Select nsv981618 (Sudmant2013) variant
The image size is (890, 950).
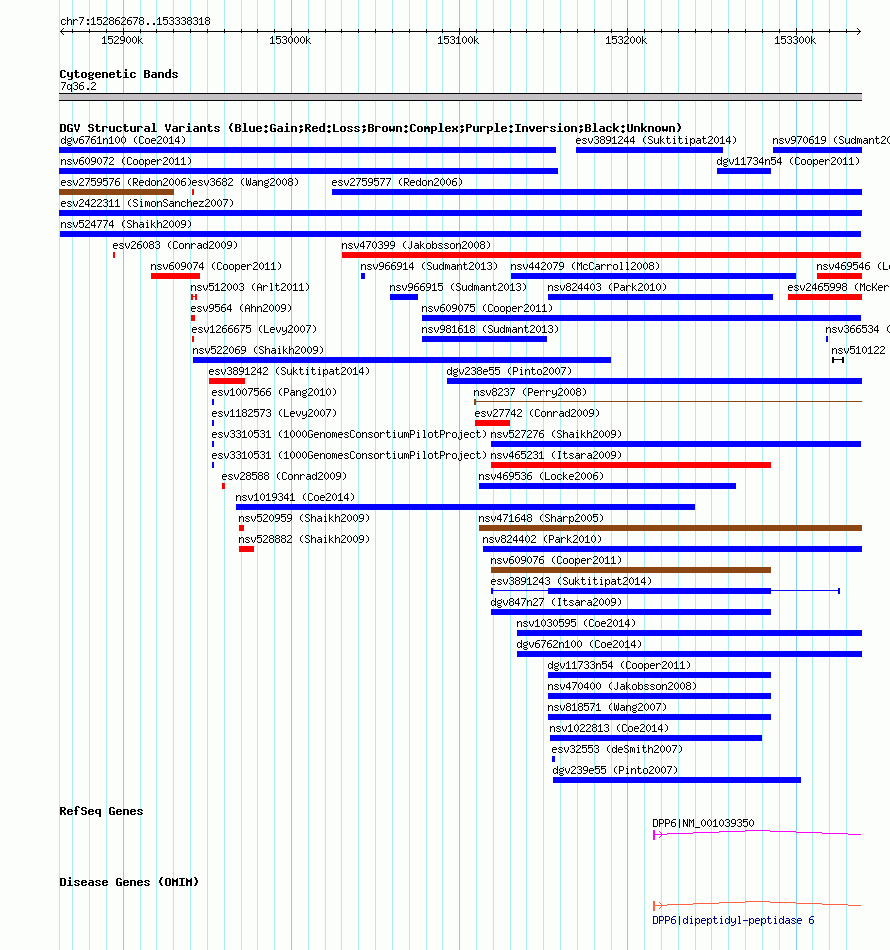click(x=484, y=339)
